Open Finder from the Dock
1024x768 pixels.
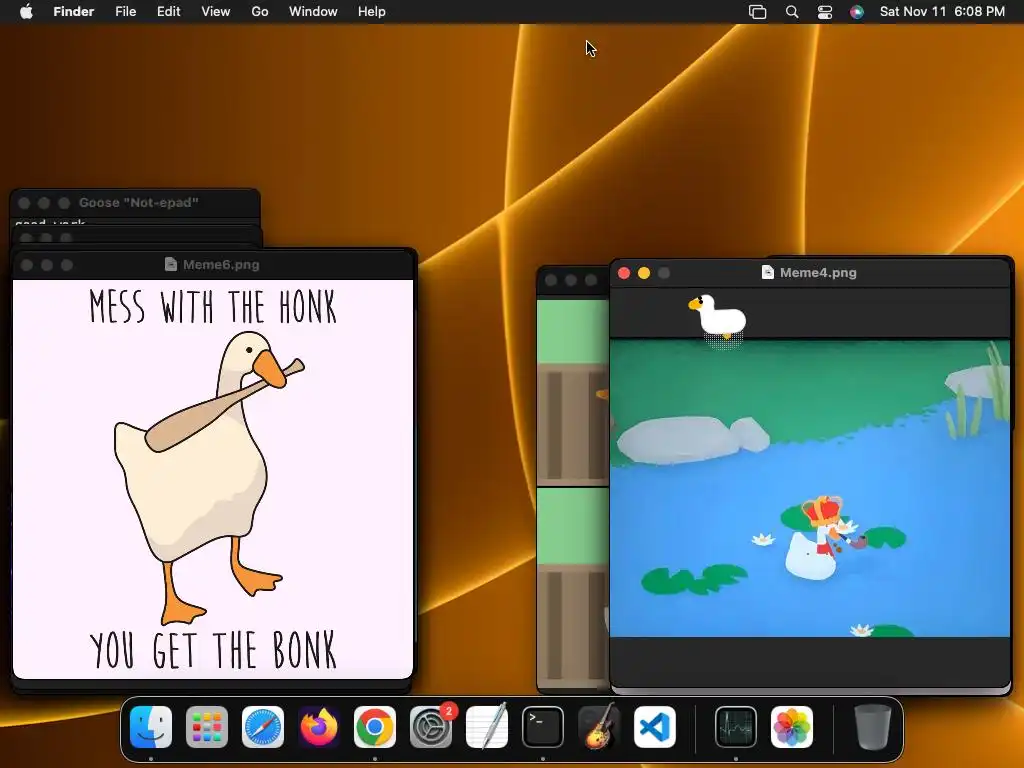click(151, 727)
